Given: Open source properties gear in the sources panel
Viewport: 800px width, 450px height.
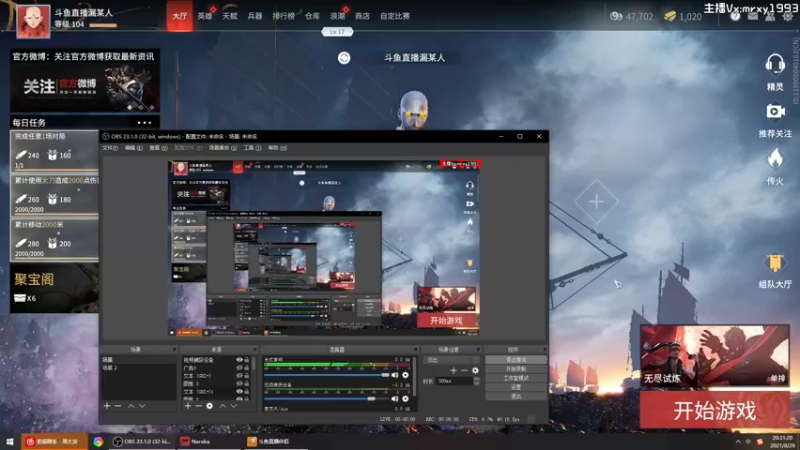Looking at the screenshot, I should [210, 406].
